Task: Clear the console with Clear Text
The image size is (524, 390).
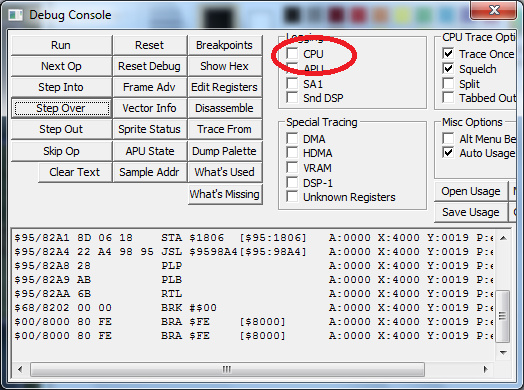Action: (75, 172)
